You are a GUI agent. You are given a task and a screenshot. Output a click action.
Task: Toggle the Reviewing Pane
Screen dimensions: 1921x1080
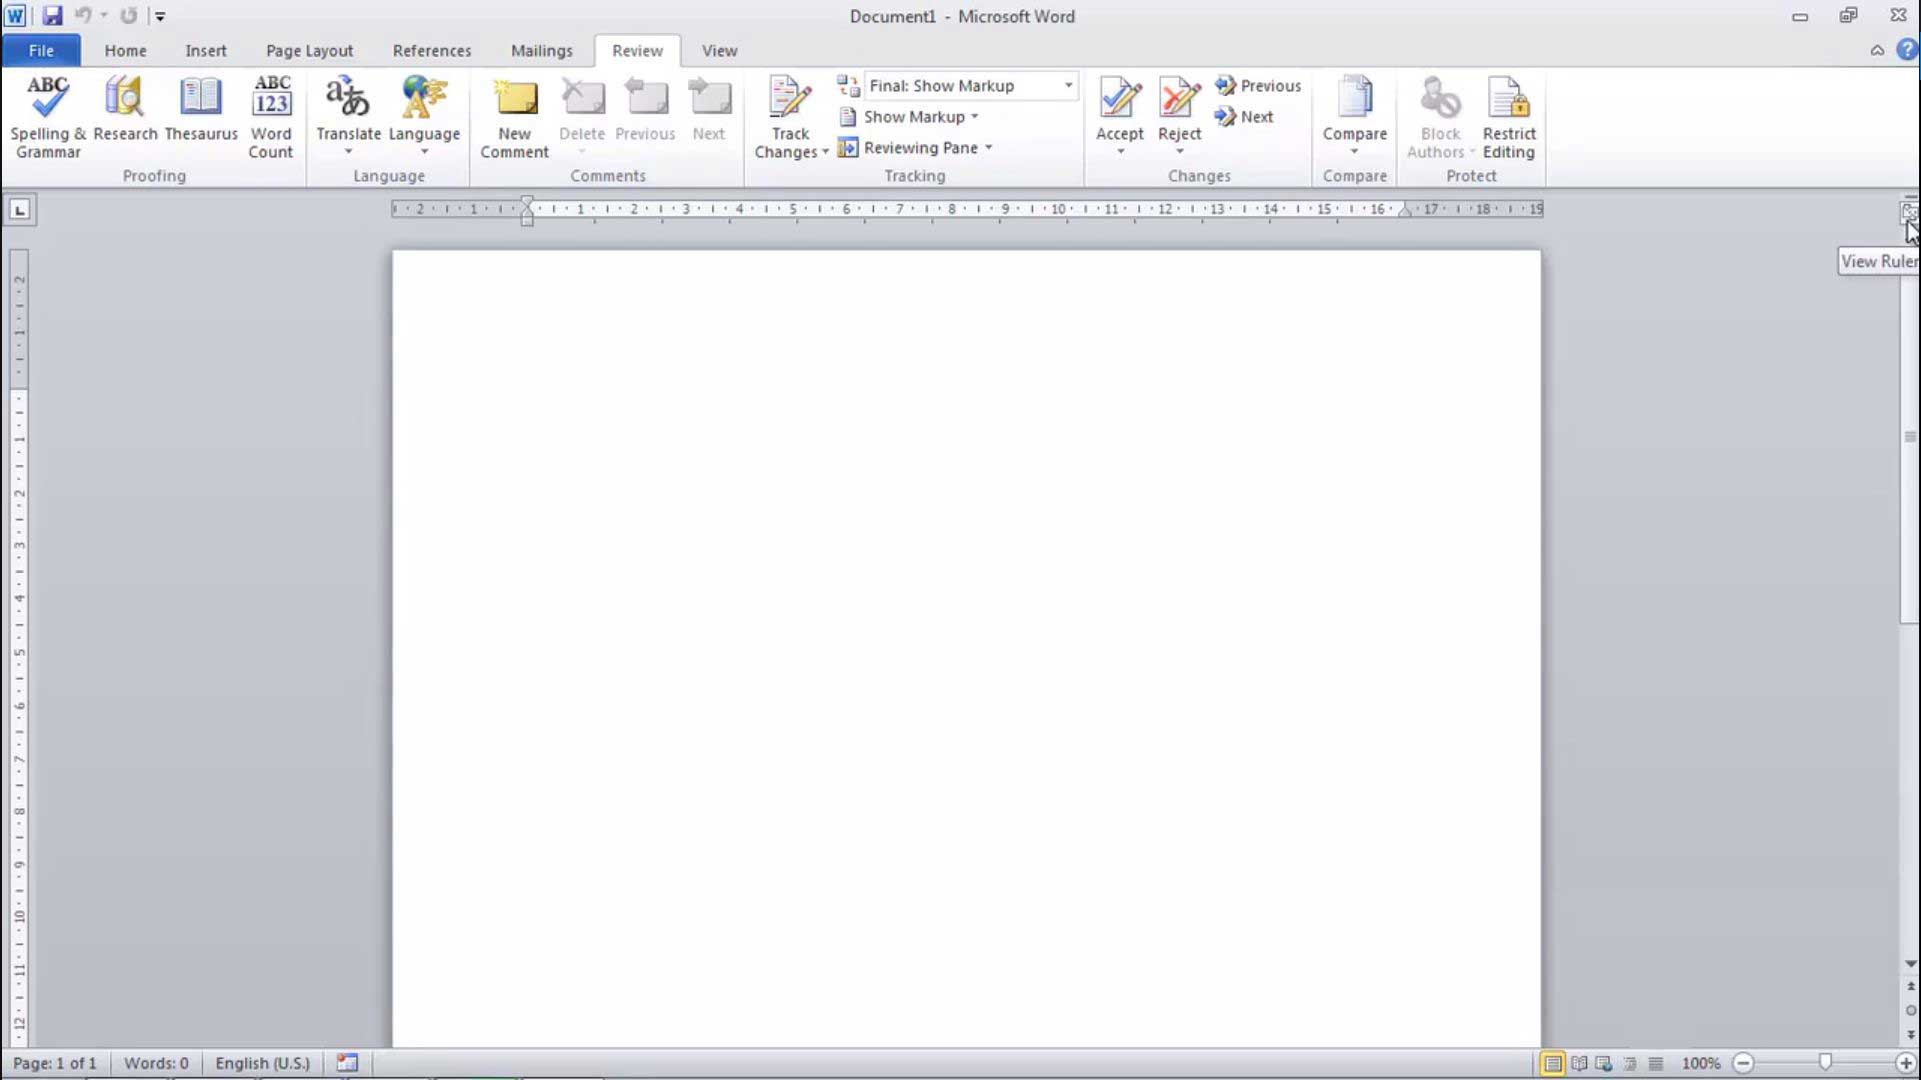(x=920, y=146)
